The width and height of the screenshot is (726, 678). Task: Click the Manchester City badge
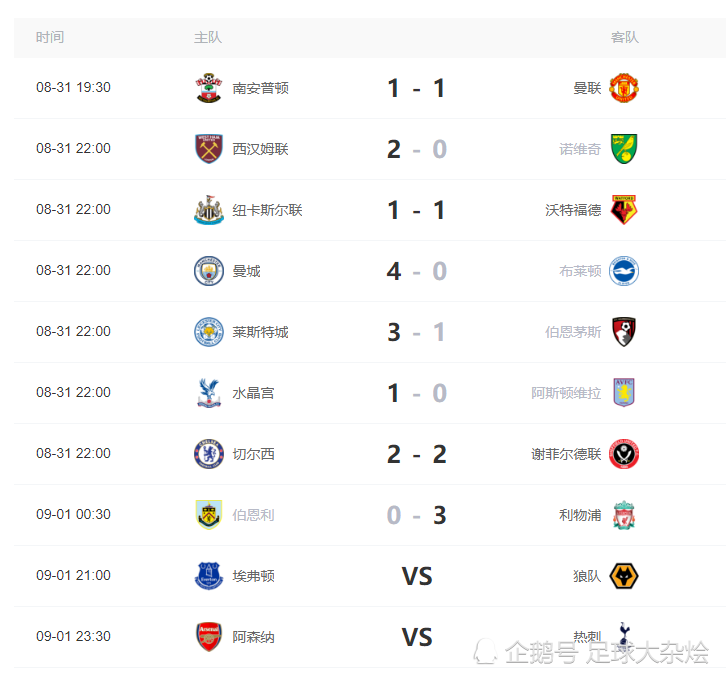point(209,271)
